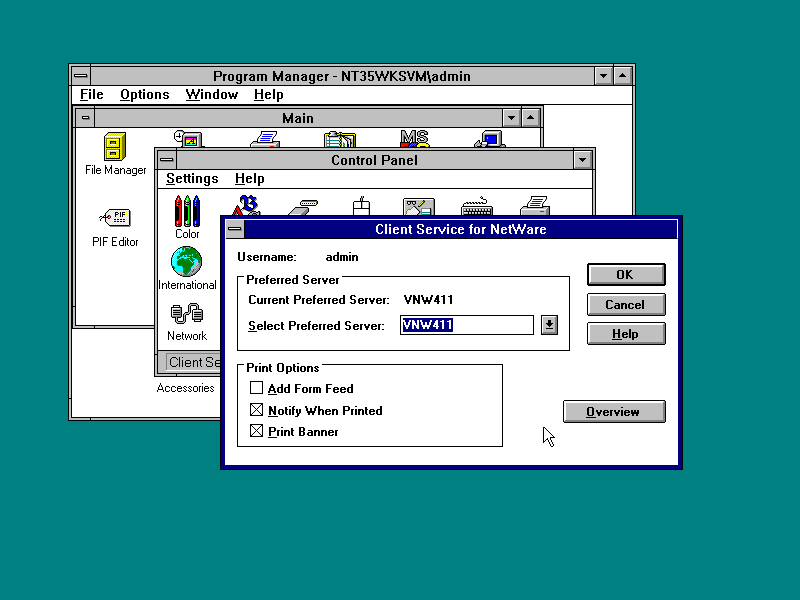Open the Help menu in Program Manager
This screenshot has width=800, height=600.
click(268, 94)
